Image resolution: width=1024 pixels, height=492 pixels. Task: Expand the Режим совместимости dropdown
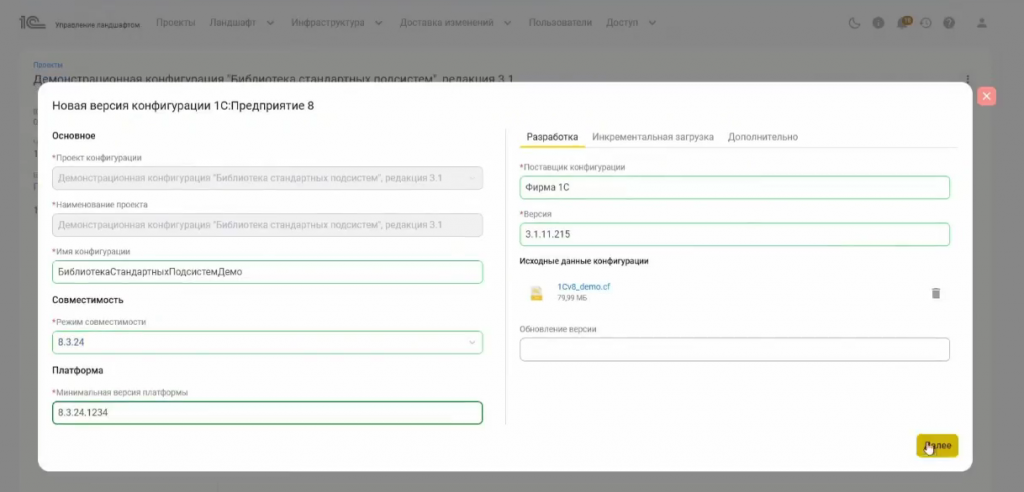pos(472,343)
